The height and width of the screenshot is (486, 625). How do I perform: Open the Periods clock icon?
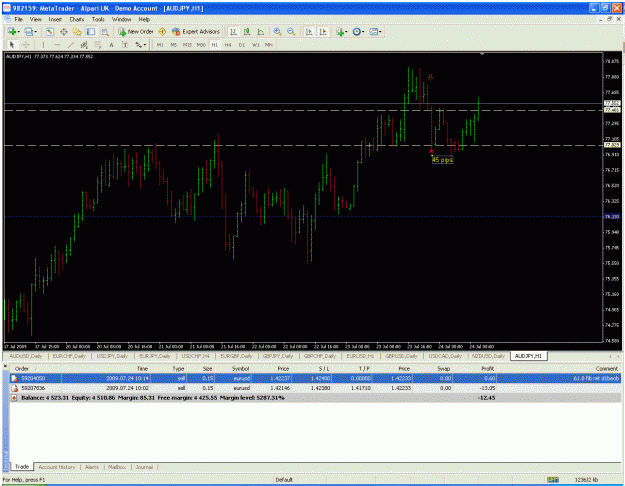coord(356,31)
